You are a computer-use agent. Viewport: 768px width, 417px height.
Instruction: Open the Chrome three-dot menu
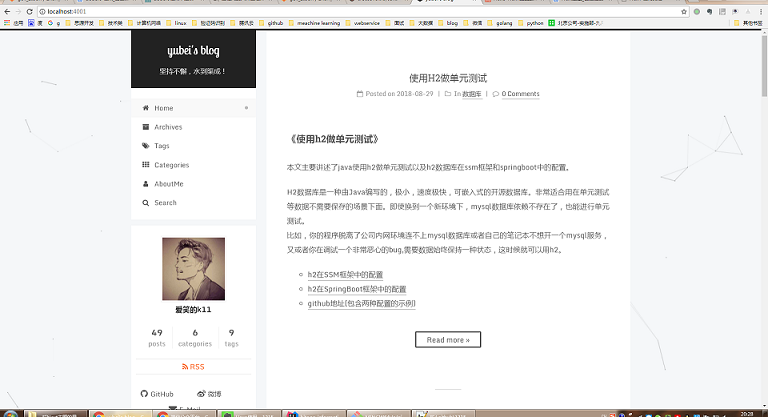tap(760, 12)
